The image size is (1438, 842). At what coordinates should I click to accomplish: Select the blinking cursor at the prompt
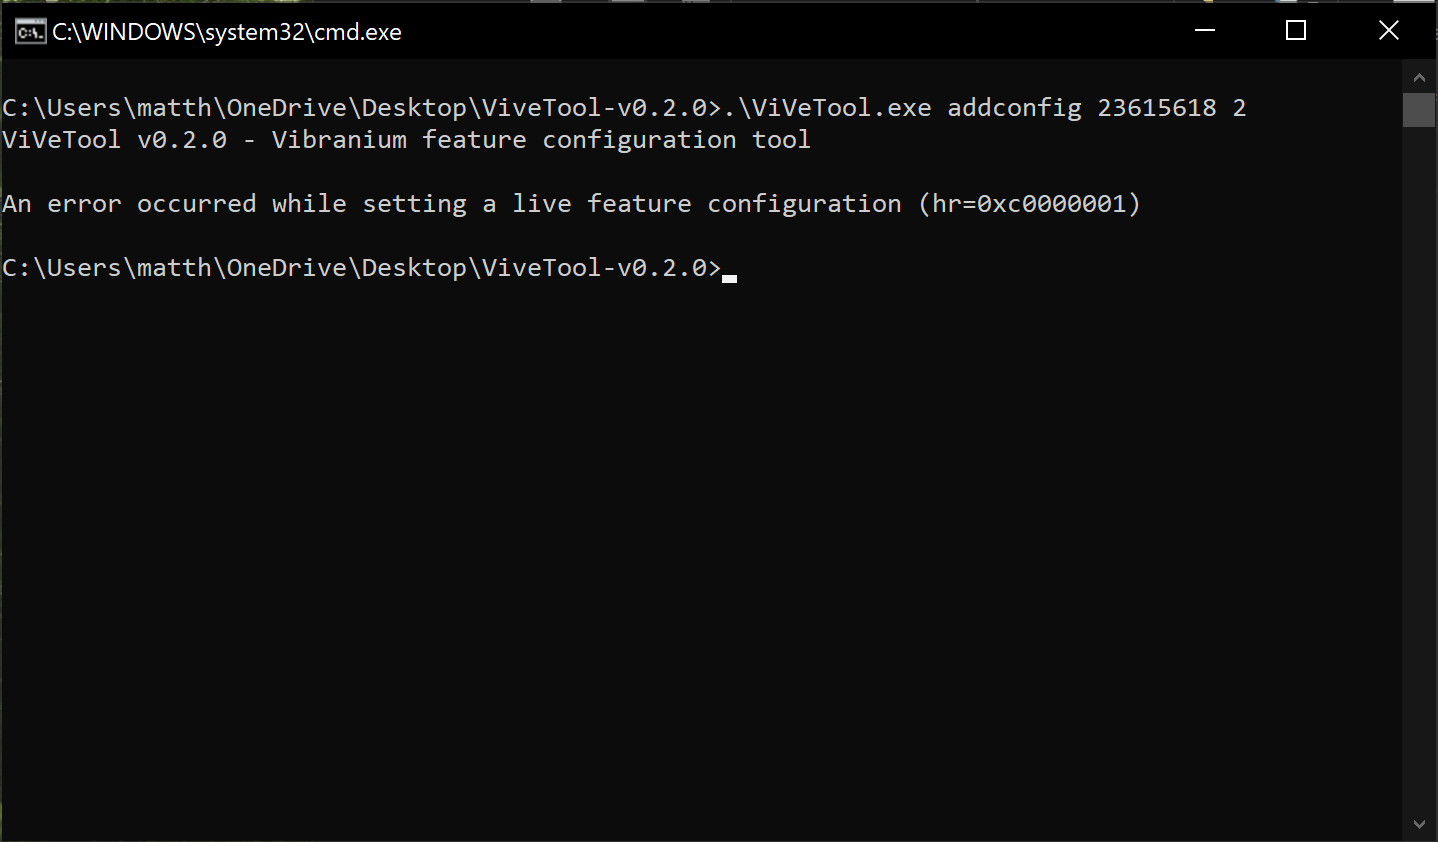coord(731,275)
